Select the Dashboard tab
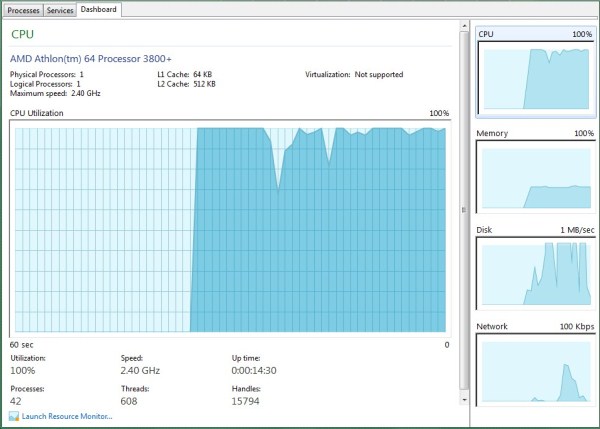600x429 pixels. [99, 10]
